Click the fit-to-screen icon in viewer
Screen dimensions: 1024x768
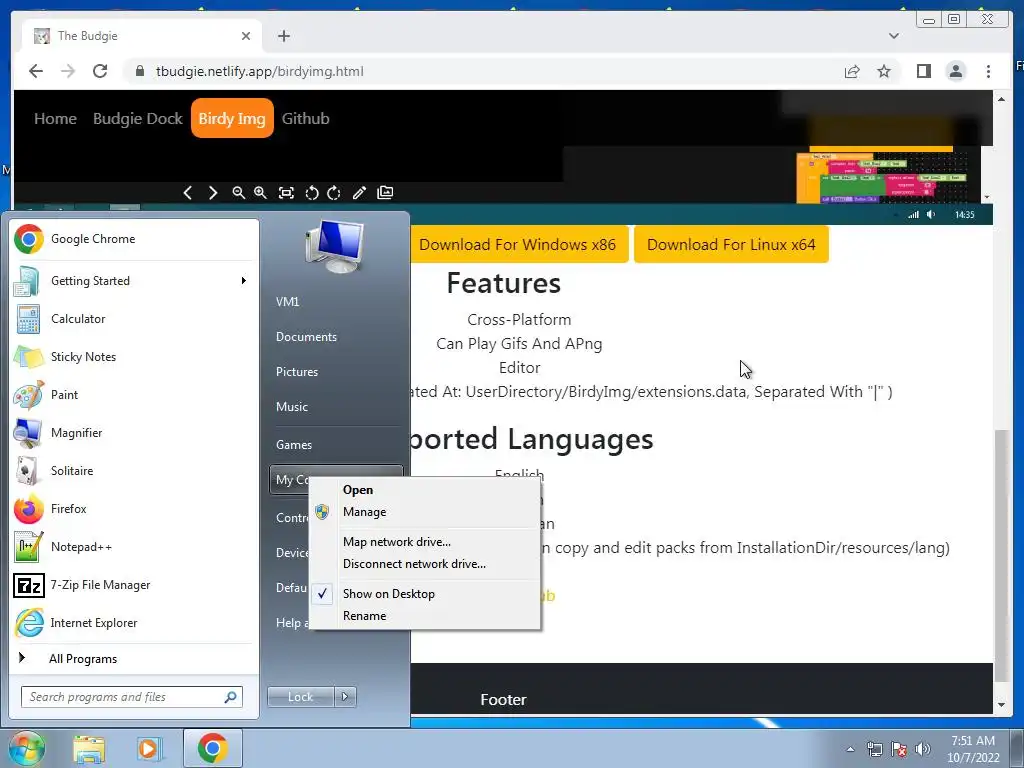pyautogui.click(x=286, y=193)
